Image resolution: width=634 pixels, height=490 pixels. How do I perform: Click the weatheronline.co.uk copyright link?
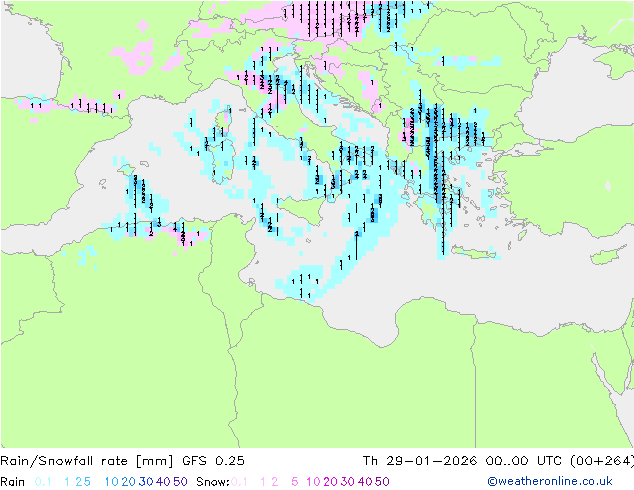click(550, 481)
